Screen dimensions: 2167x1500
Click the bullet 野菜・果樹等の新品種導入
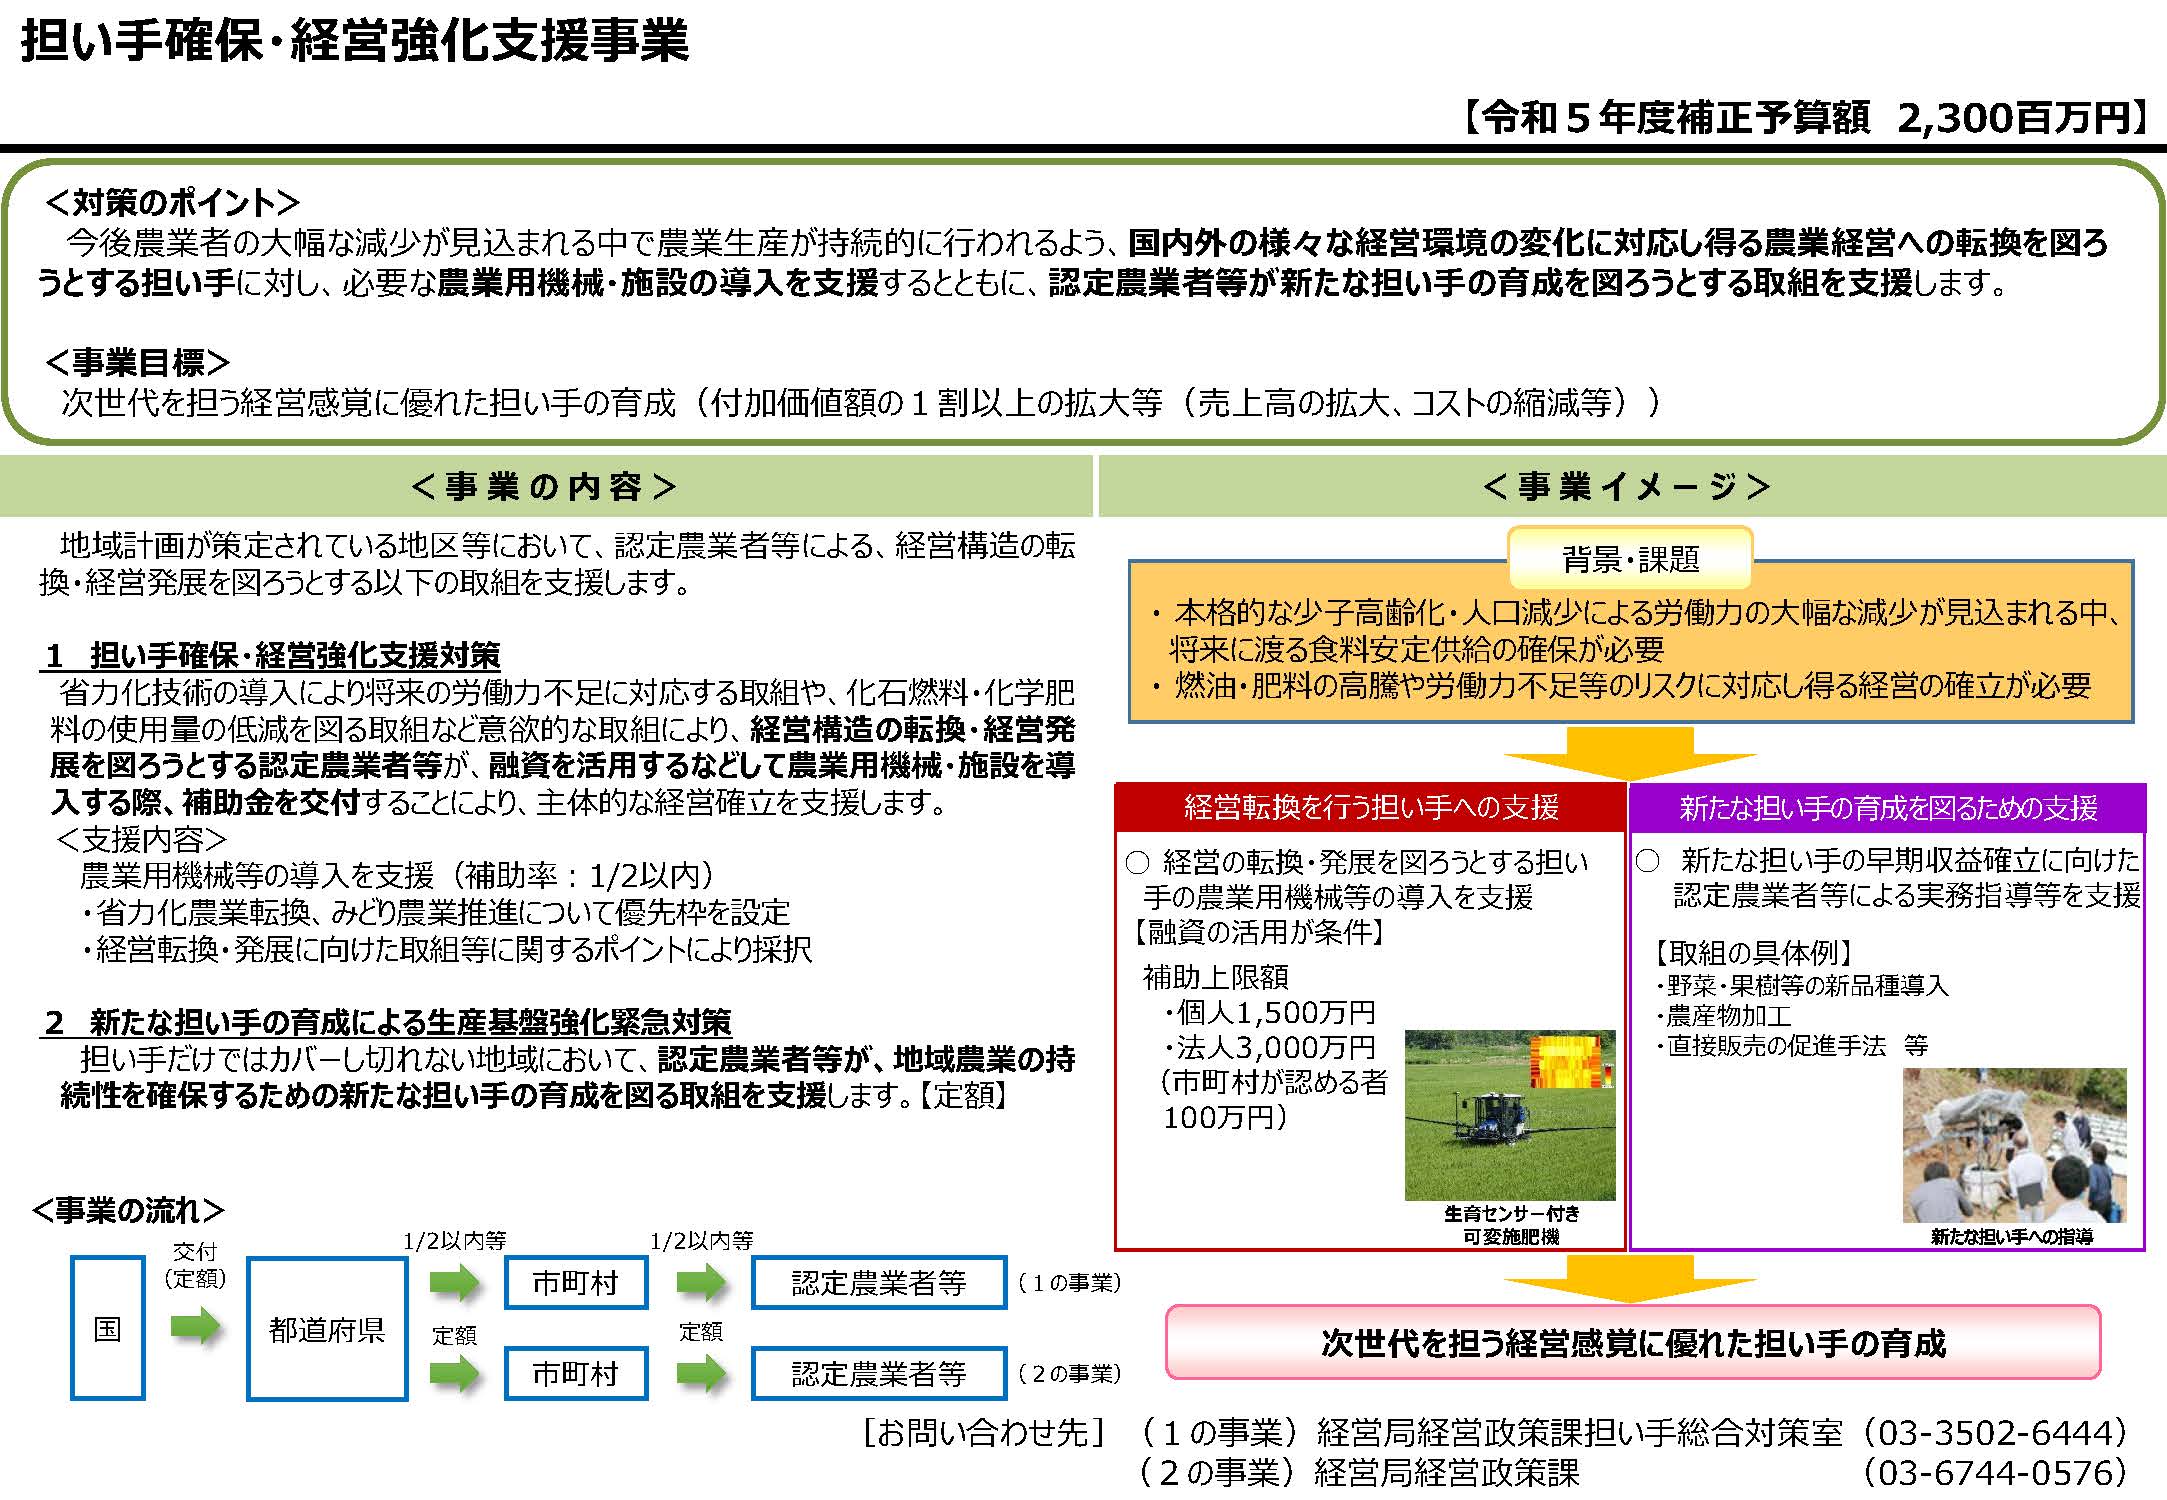pos(1803,985)
